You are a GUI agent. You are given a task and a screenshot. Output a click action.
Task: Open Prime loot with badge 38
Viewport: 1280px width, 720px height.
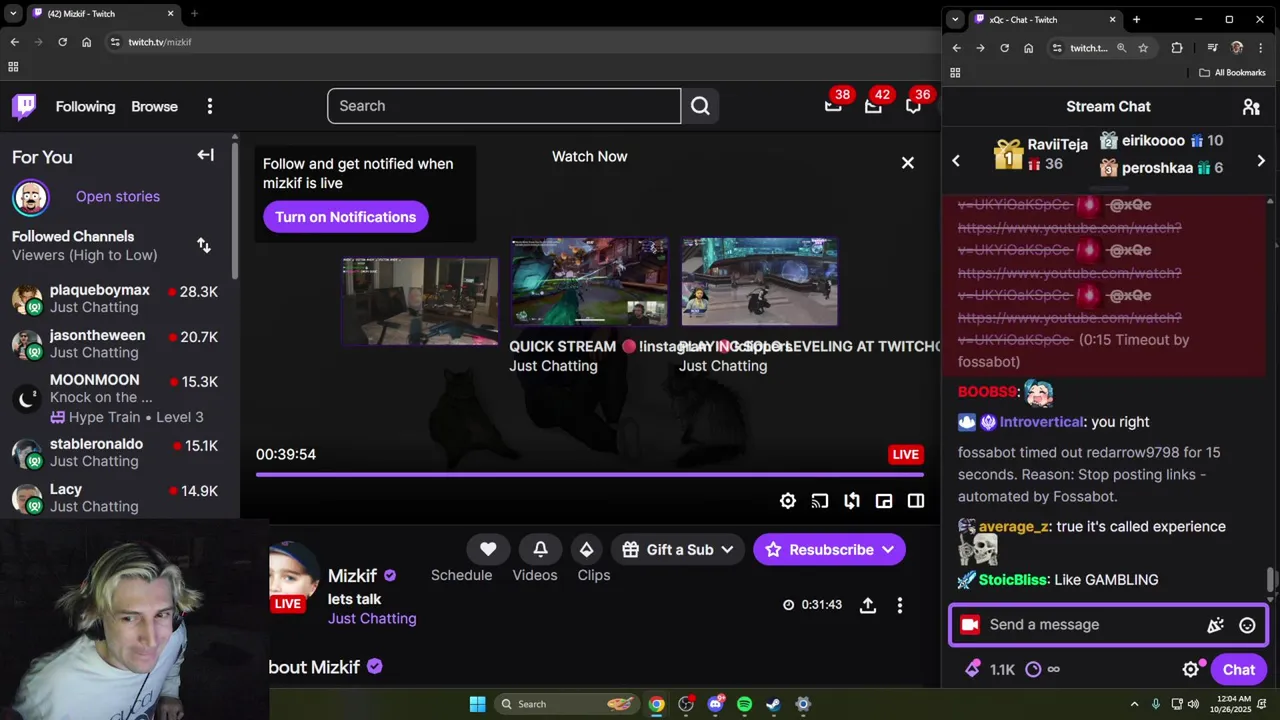click(833, 105)
